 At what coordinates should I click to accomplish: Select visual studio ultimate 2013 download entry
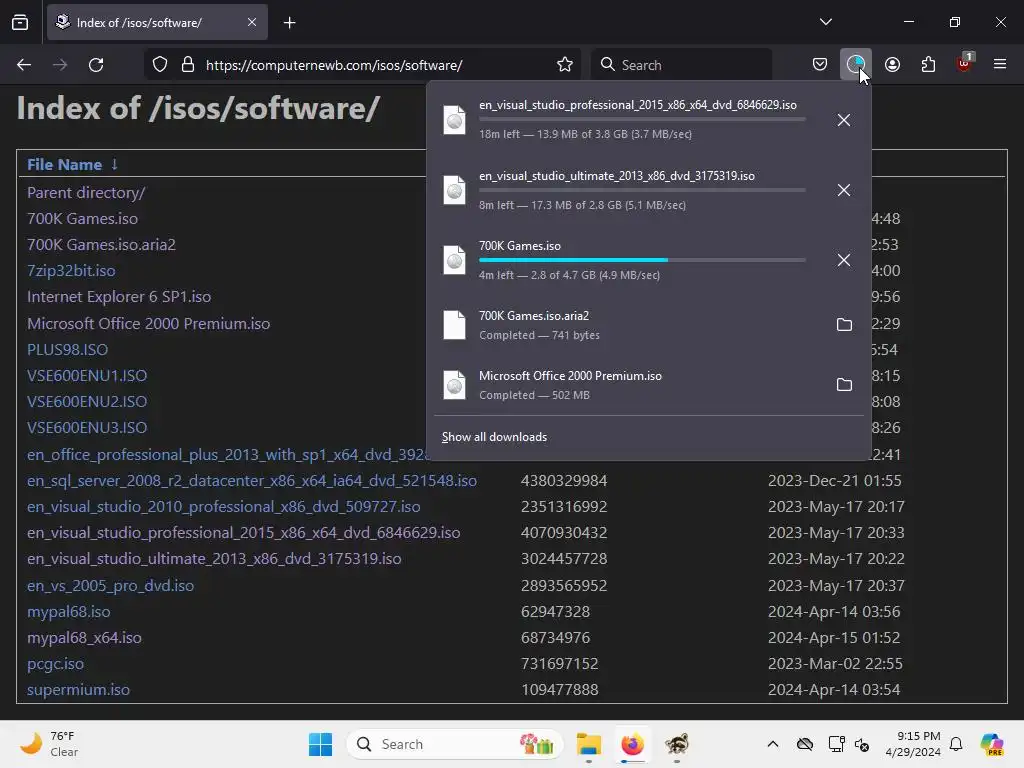click(x=626, y=190)
